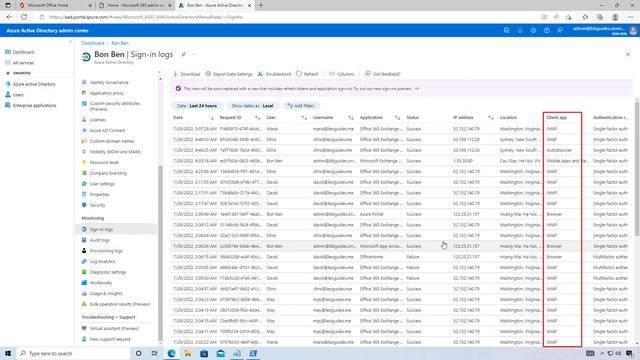Viewport: 640px width, 360px height.
Task: Open Enterprise applications from favorites
Action: 34,105
